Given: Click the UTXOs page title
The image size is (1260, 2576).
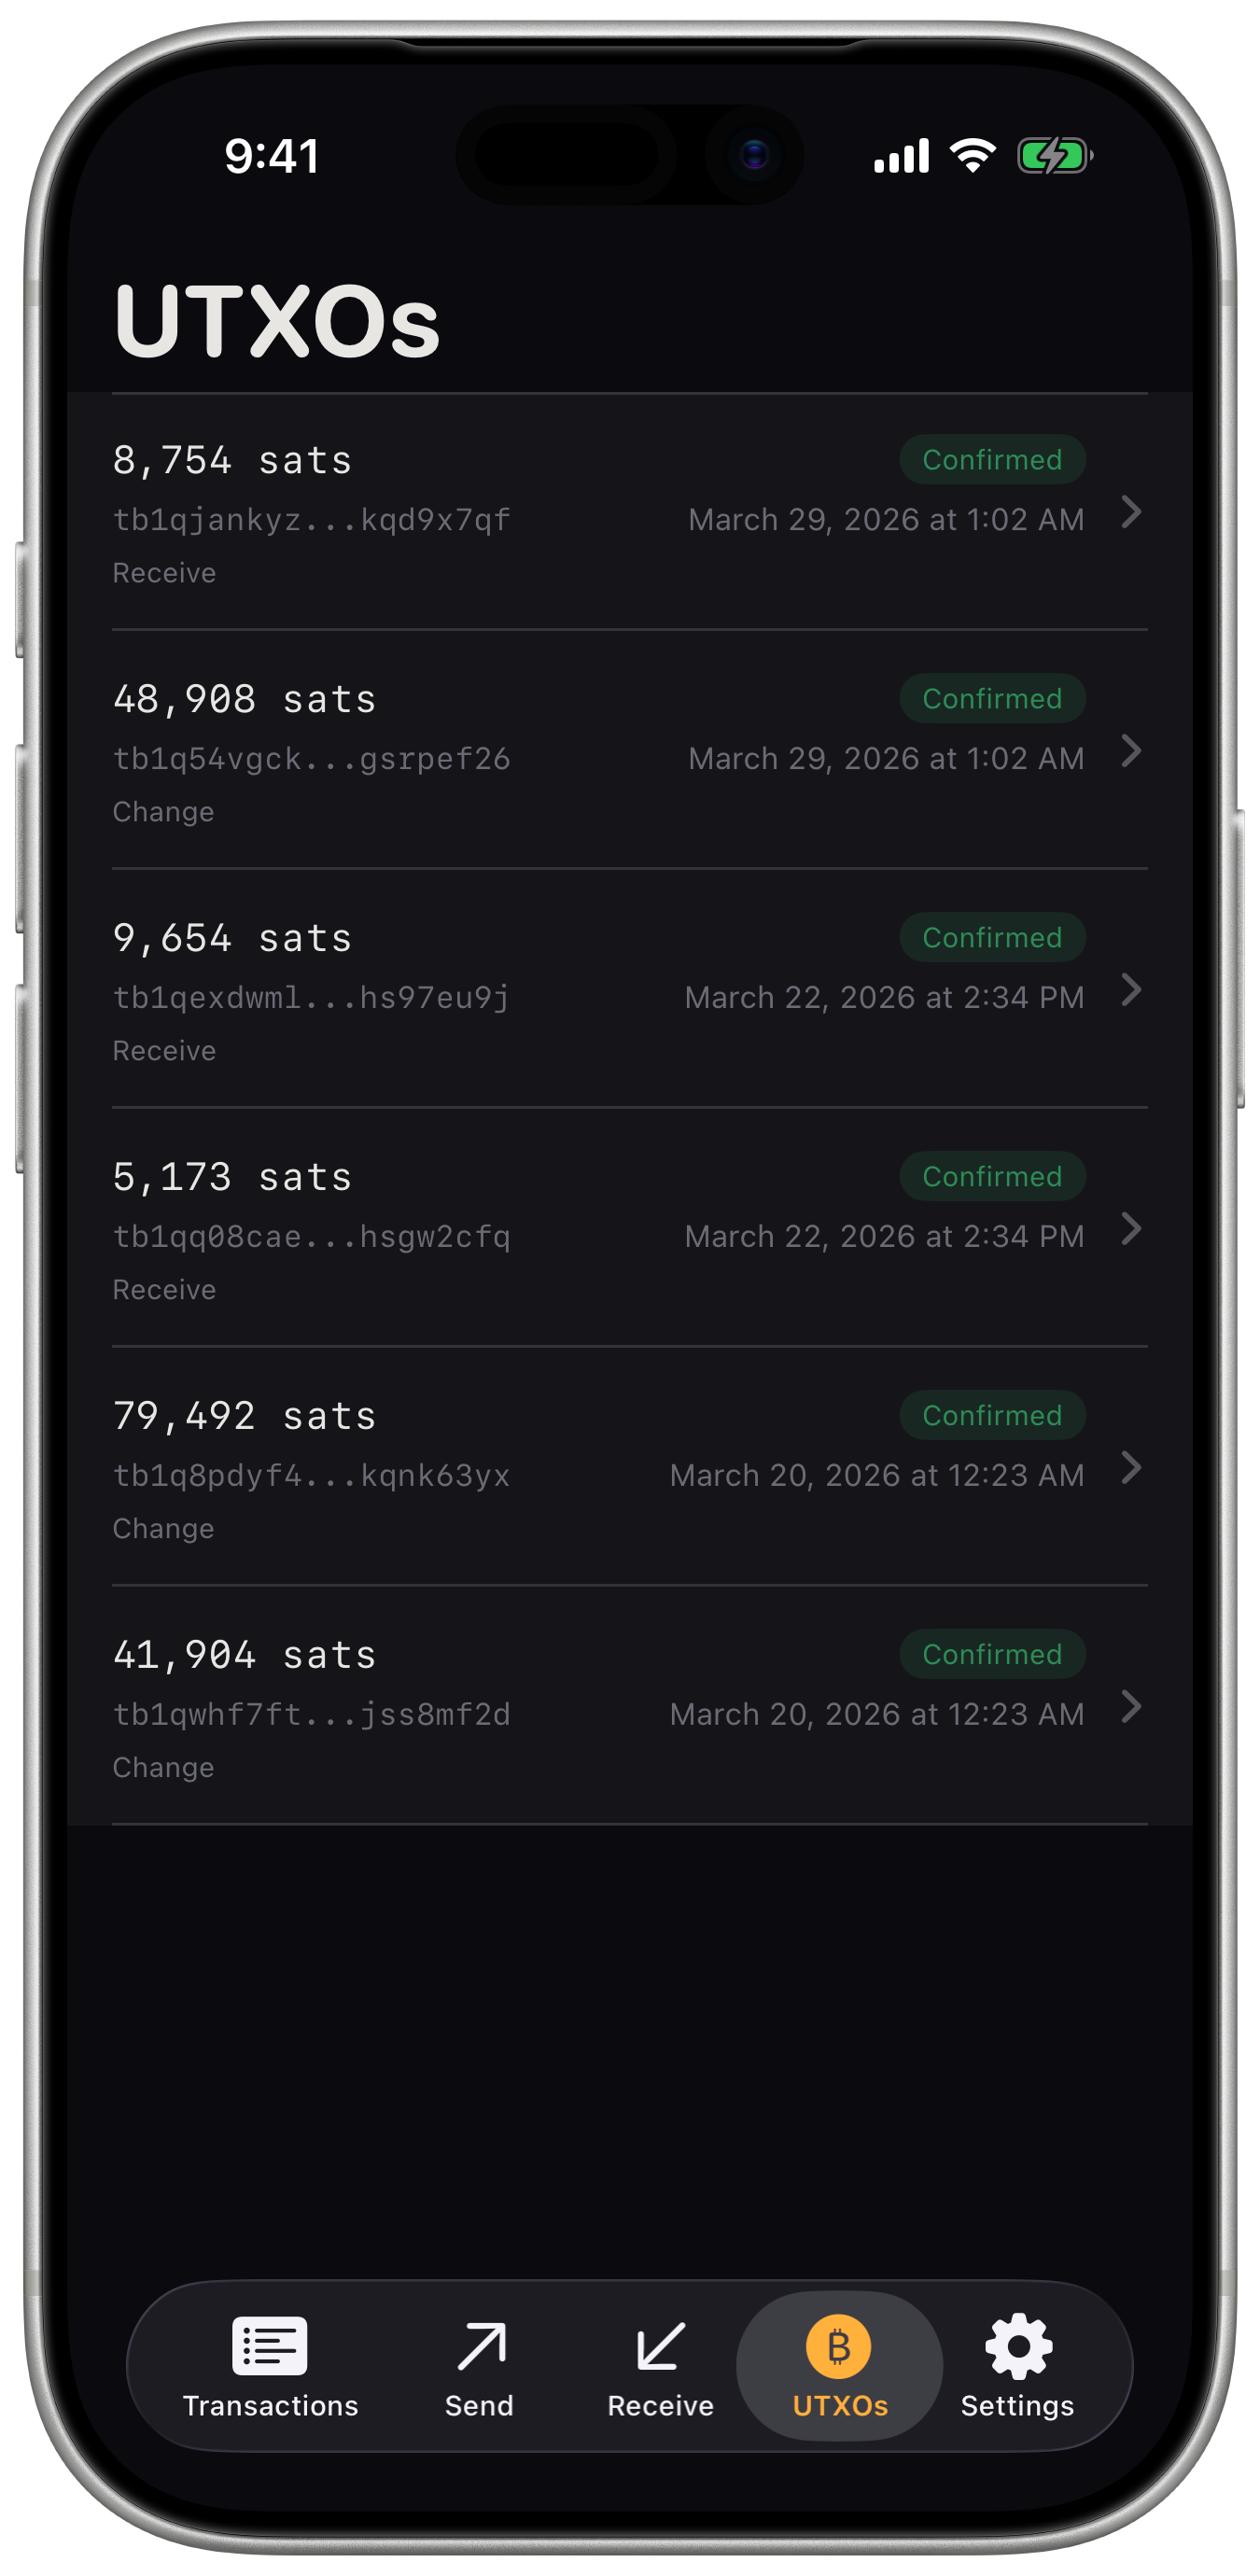Looking at the screenshot, I should coord(277,321).
